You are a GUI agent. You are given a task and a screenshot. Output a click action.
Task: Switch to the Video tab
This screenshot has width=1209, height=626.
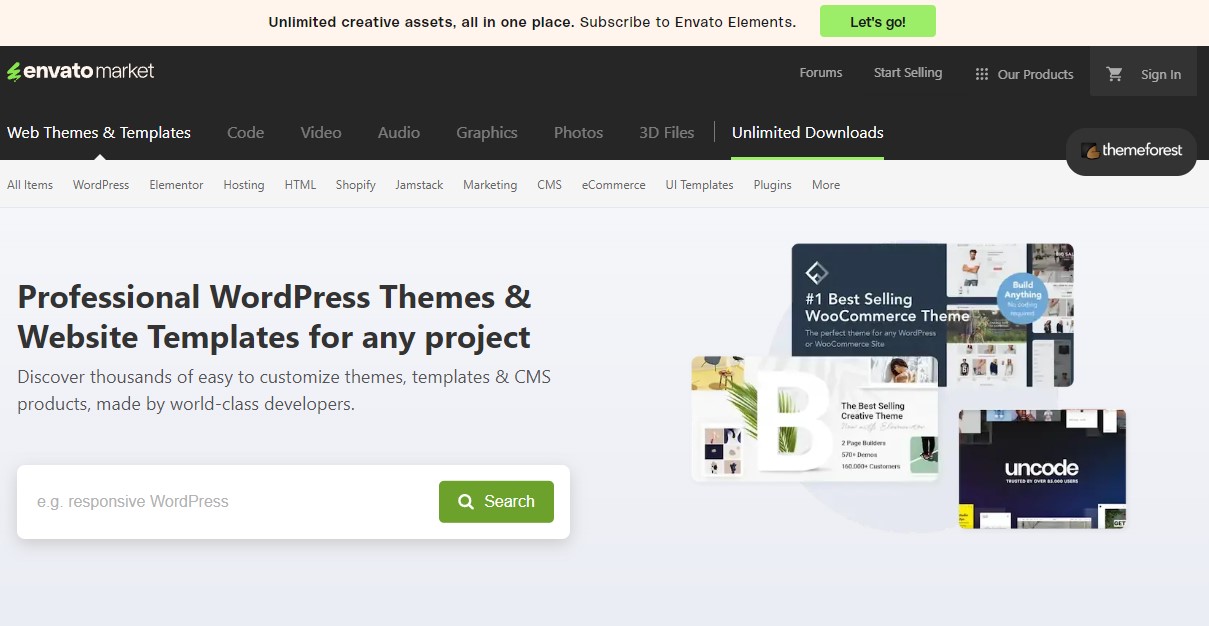pos(321,132)
